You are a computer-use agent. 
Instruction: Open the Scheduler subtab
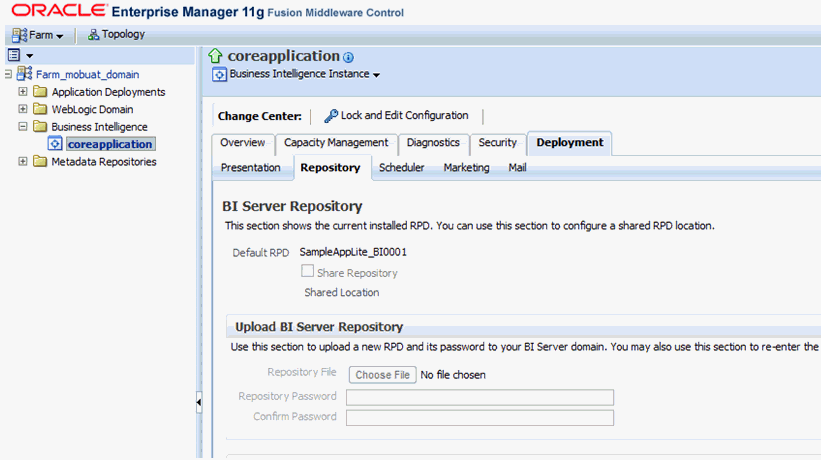click(x=402, y=168)
